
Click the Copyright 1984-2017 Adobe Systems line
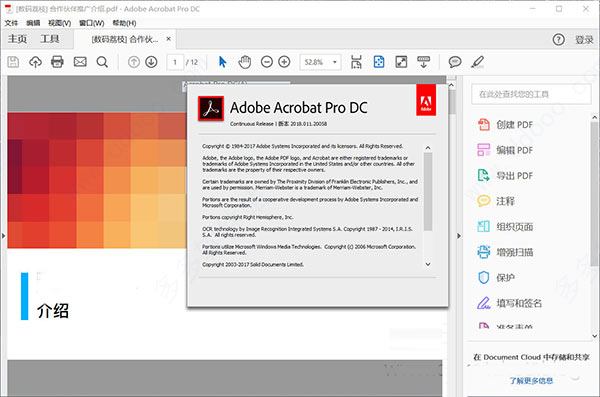tap(303, 146)
